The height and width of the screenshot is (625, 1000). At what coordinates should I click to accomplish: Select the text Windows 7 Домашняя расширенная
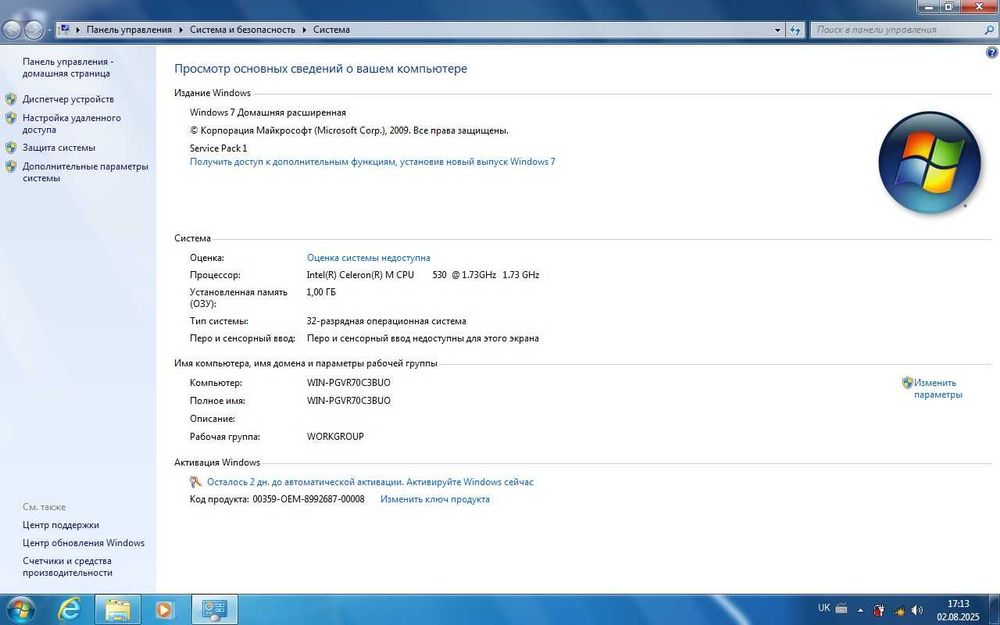(x=268, y=112)
